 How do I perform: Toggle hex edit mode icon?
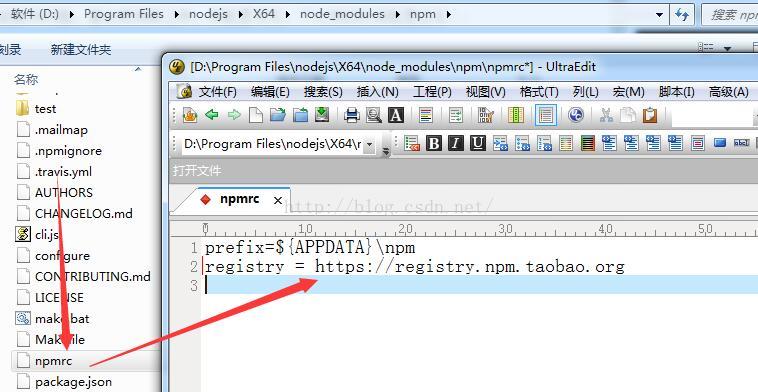[485, 115]
